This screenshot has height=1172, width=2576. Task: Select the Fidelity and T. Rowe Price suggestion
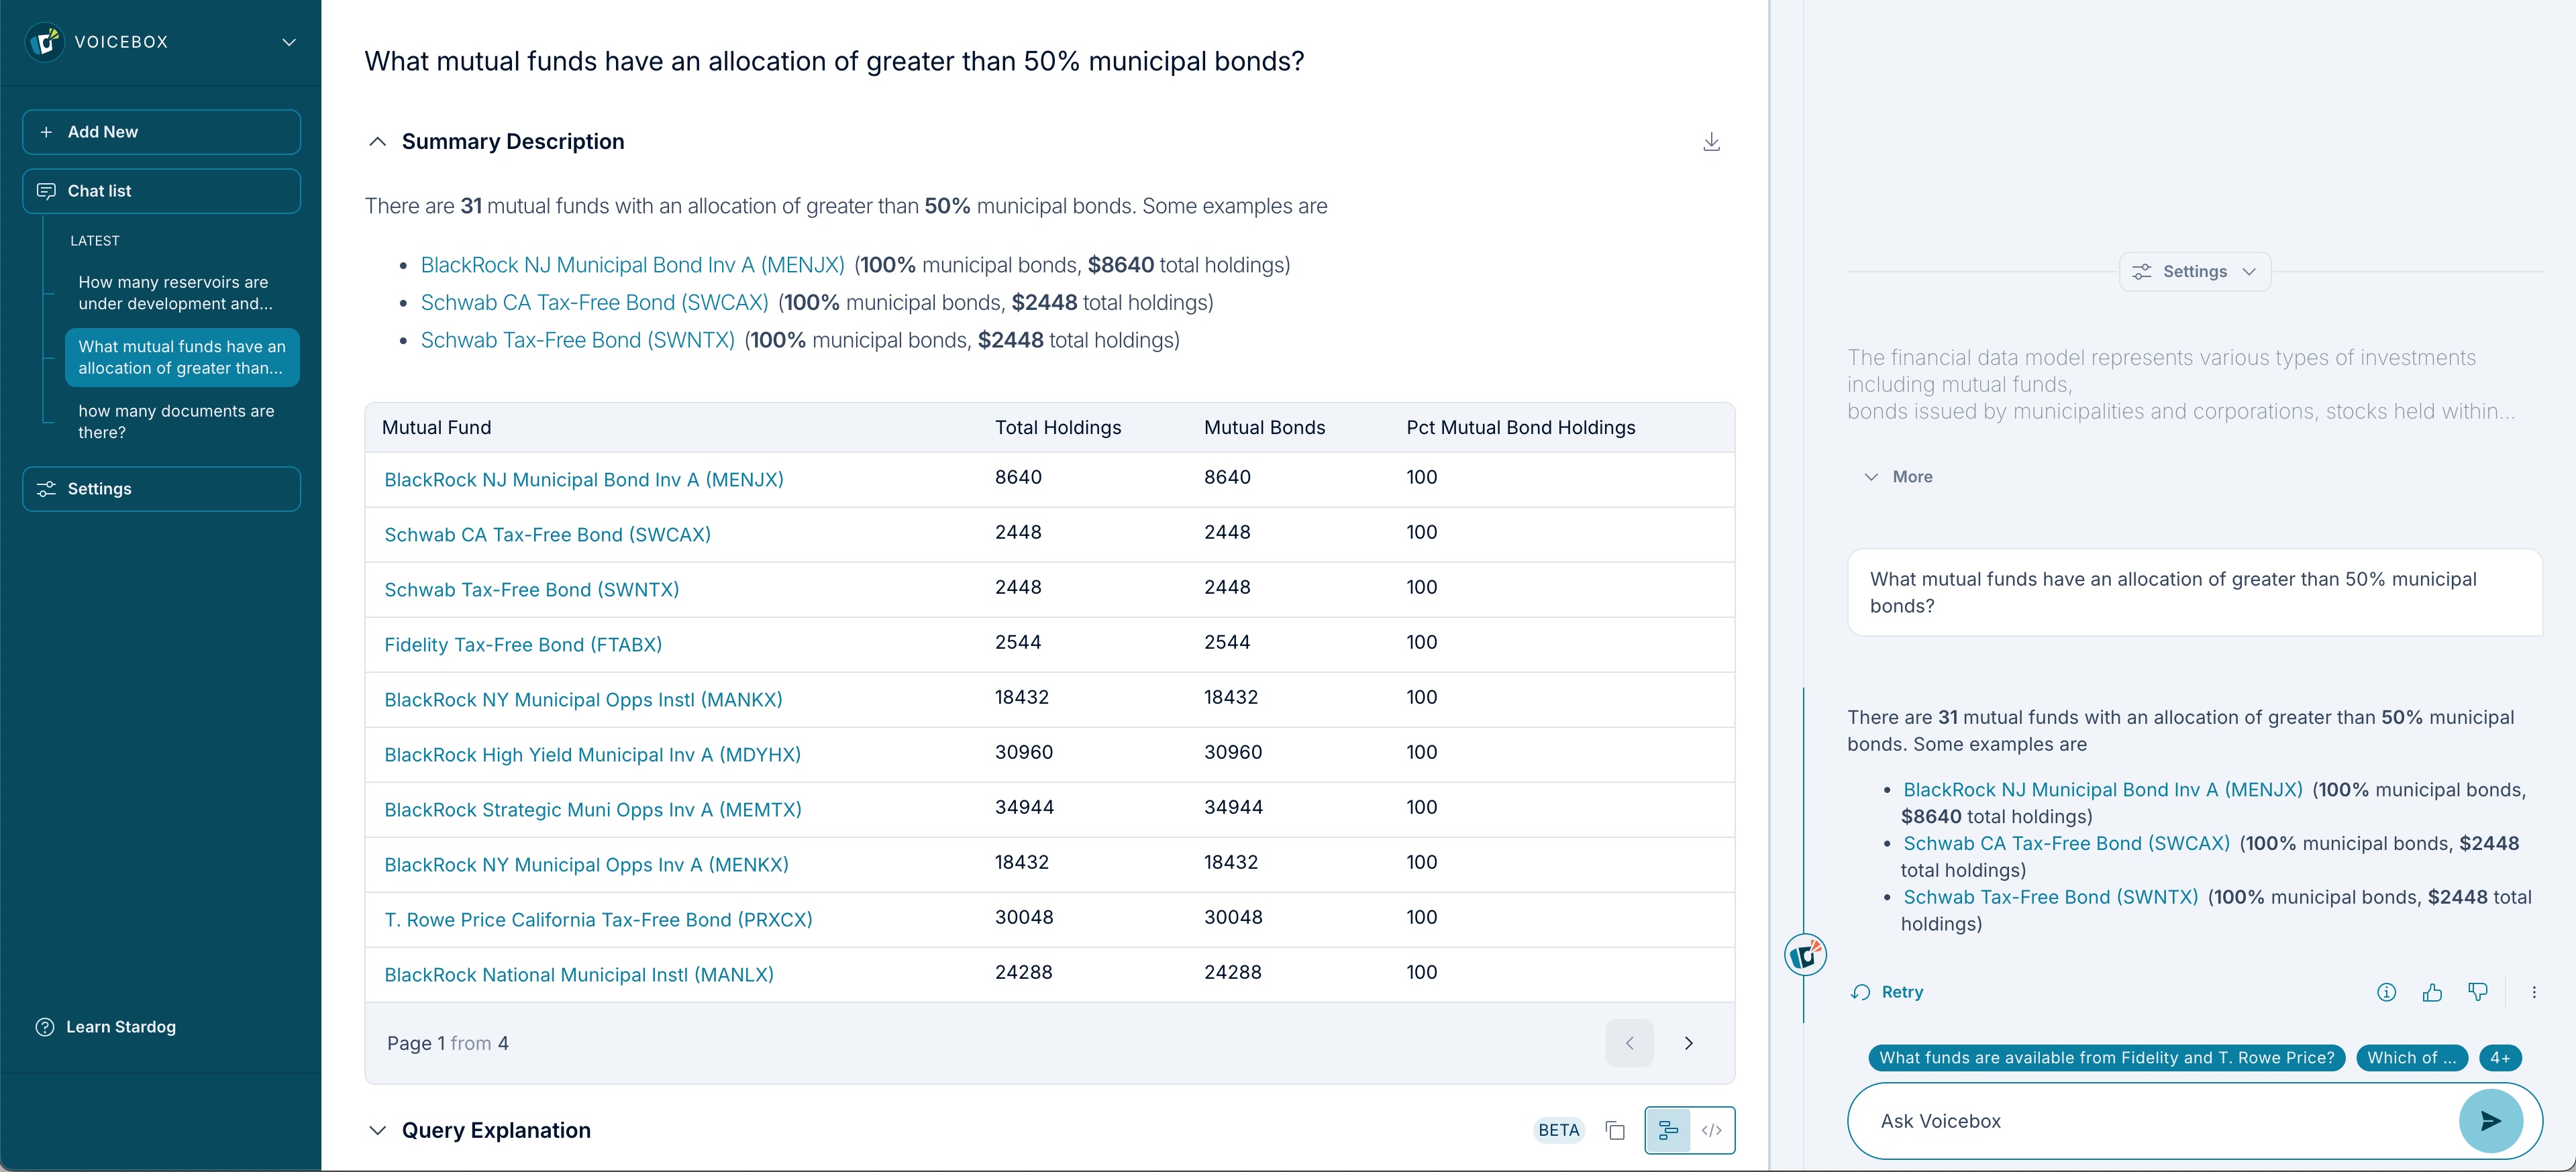2106,1058
